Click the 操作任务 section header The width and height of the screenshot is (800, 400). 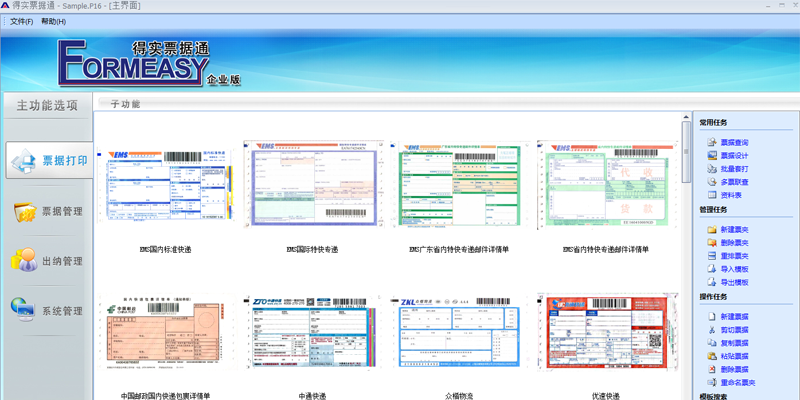pos(713,296)
